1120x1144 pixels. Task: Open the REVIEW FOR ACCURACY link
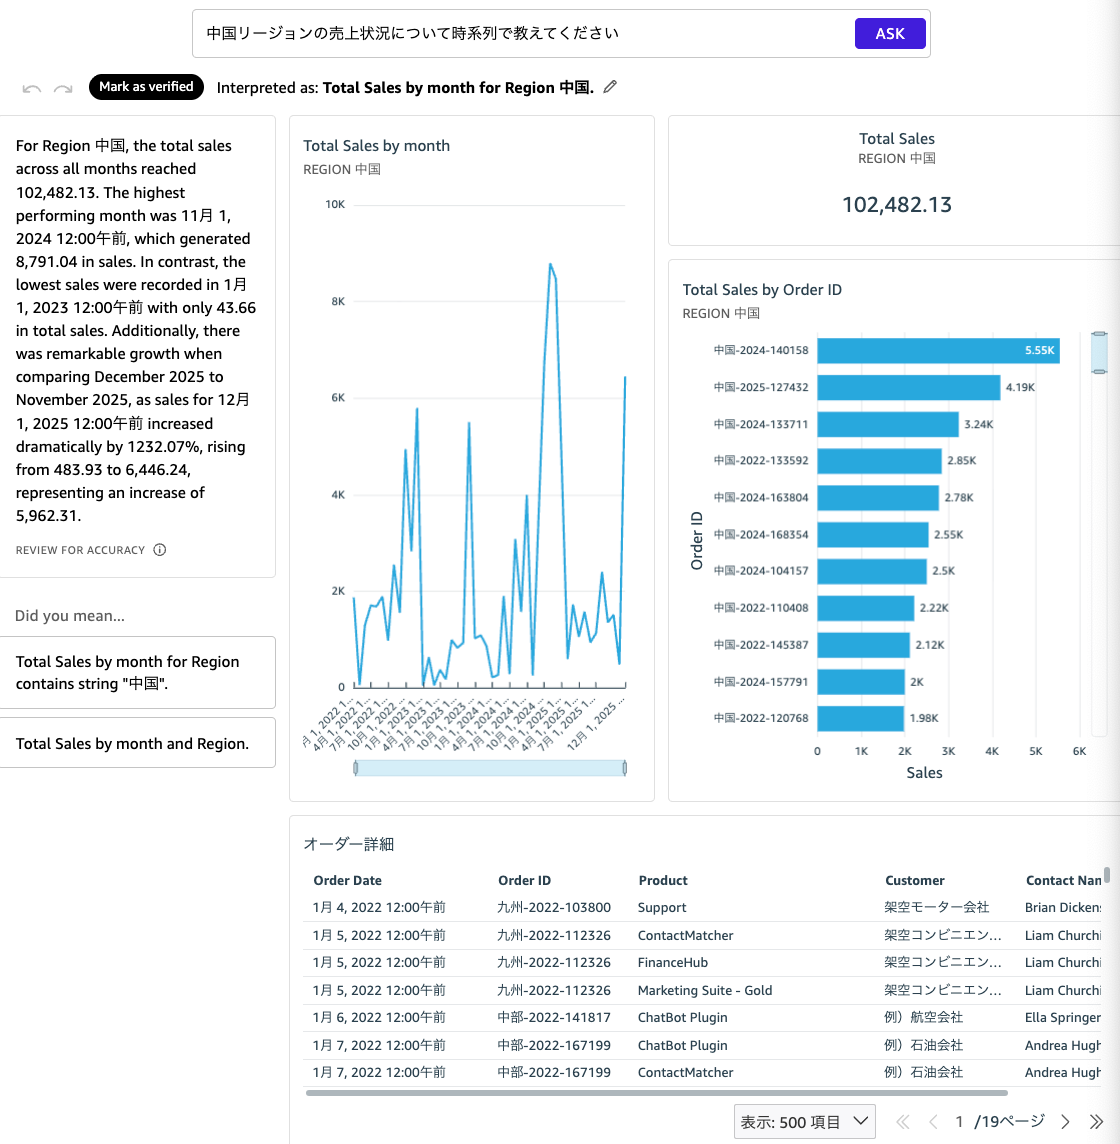pos(80,549)
